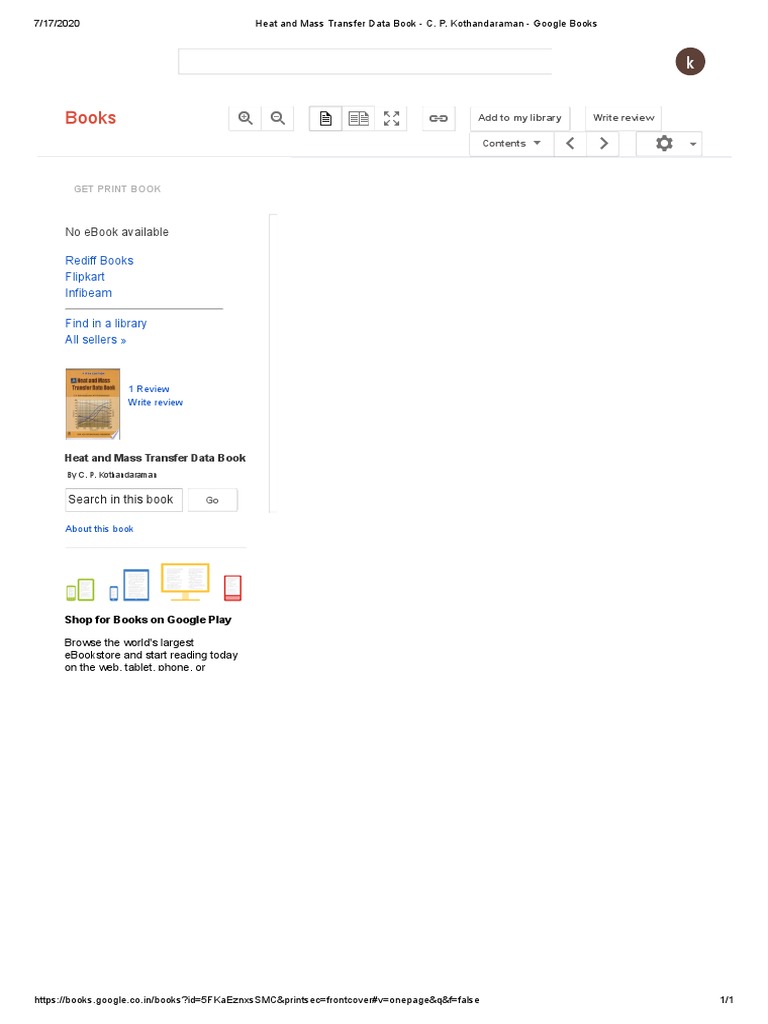Expand the Contents dropdown
The width and height of the screenshot is (768, 1024).
click(x=511, y=144)
